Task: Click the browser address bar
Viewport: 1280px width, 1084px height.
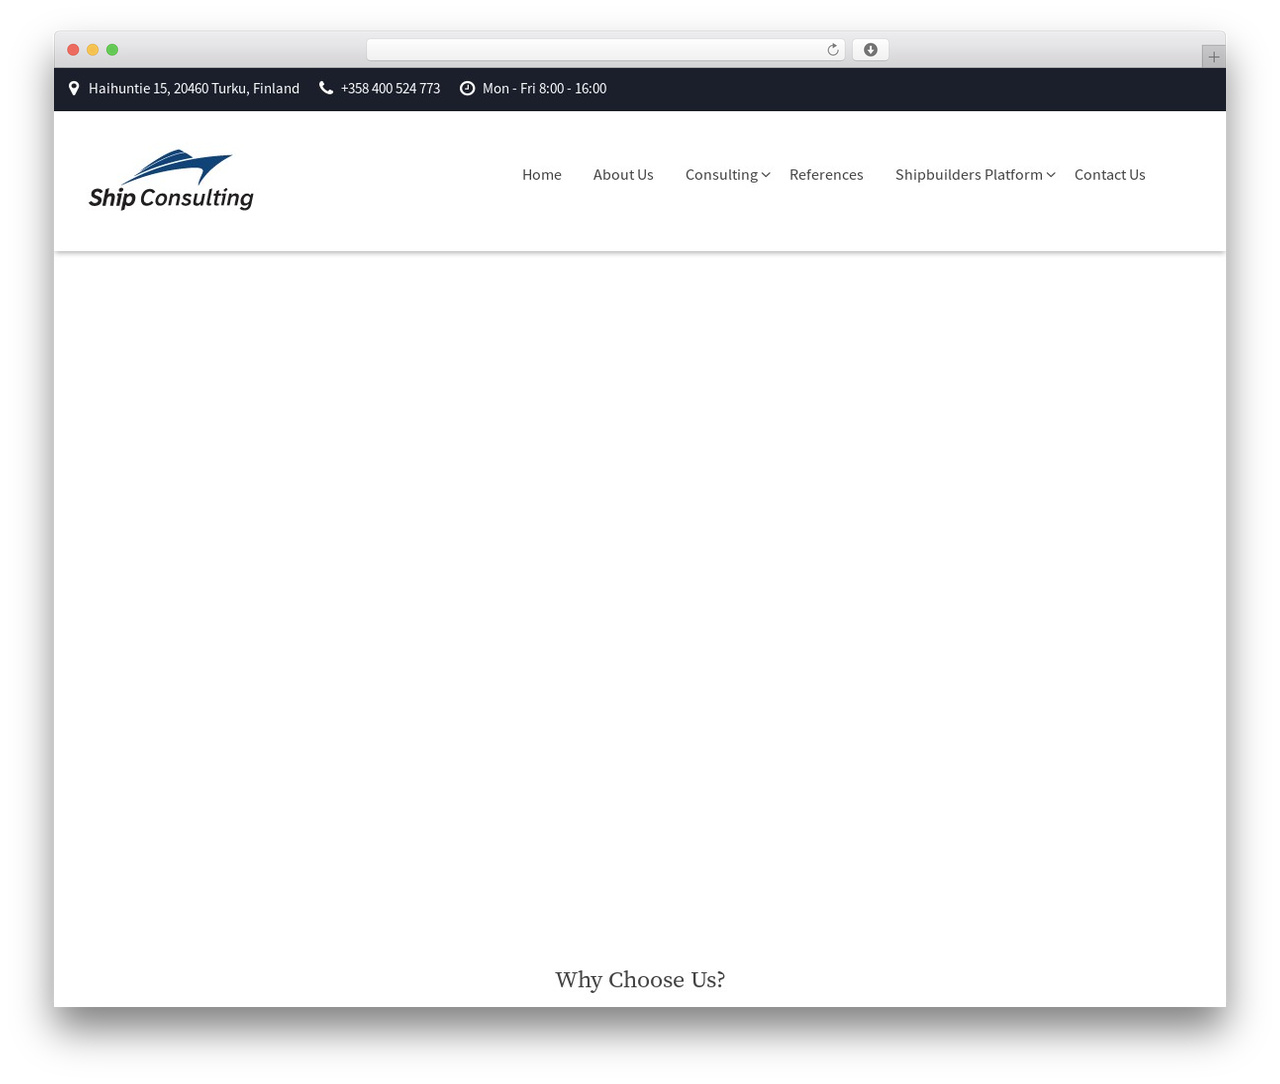Action: (606, 50)
